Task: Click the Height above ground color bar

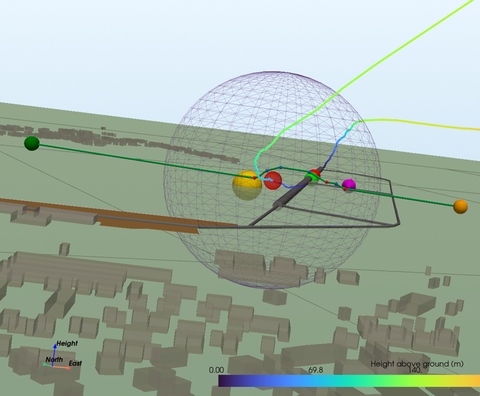Action: (349, 381)
